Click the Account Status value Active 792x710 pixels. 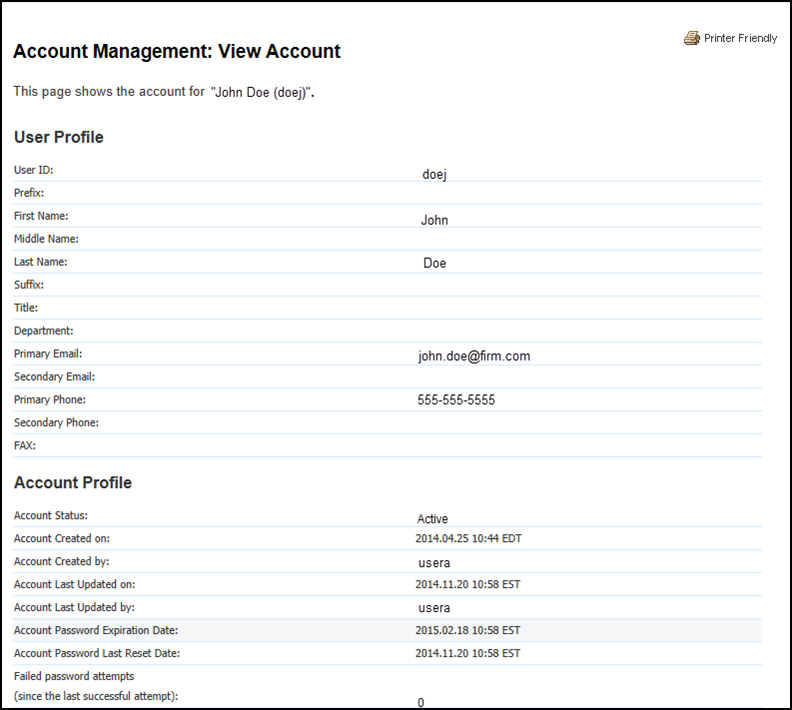click(x=433, y=519)
